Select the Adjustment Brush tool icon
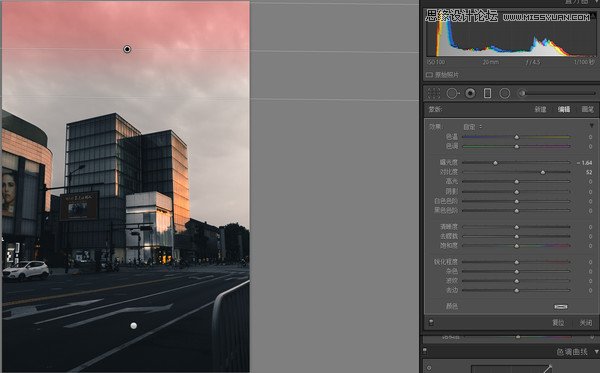Viewport: 600px width, 373px height. (522, 93)
